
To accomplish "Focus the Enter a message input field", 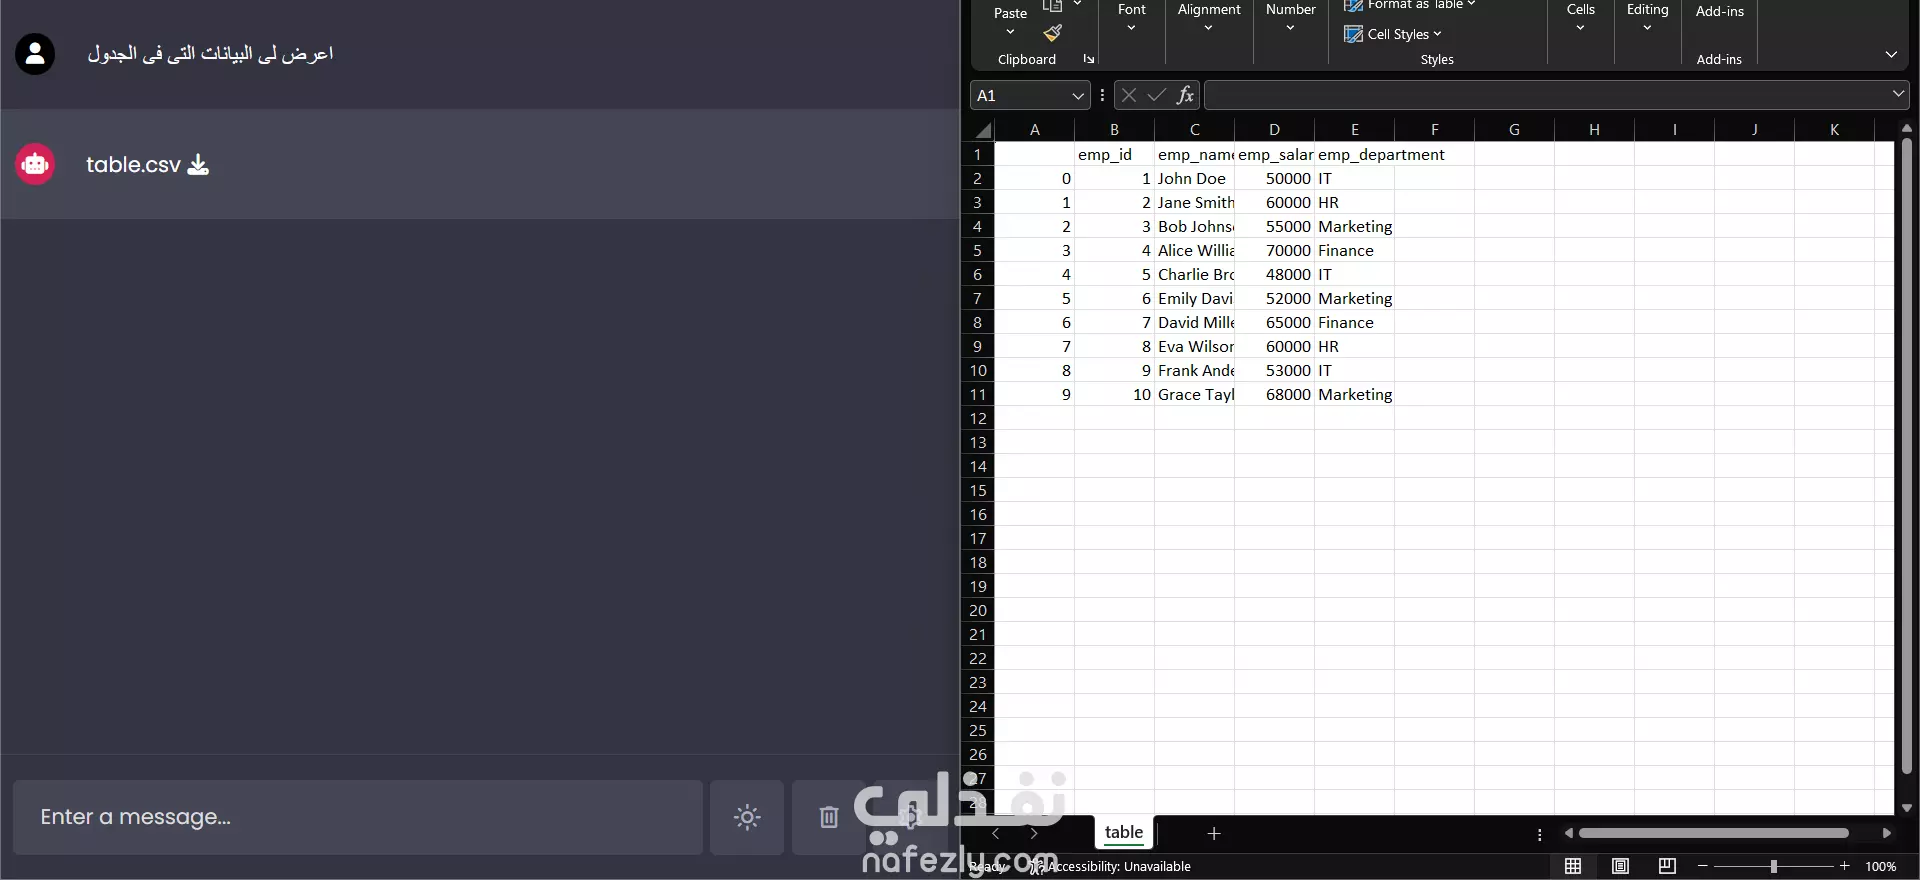I will tap(358, 817).
